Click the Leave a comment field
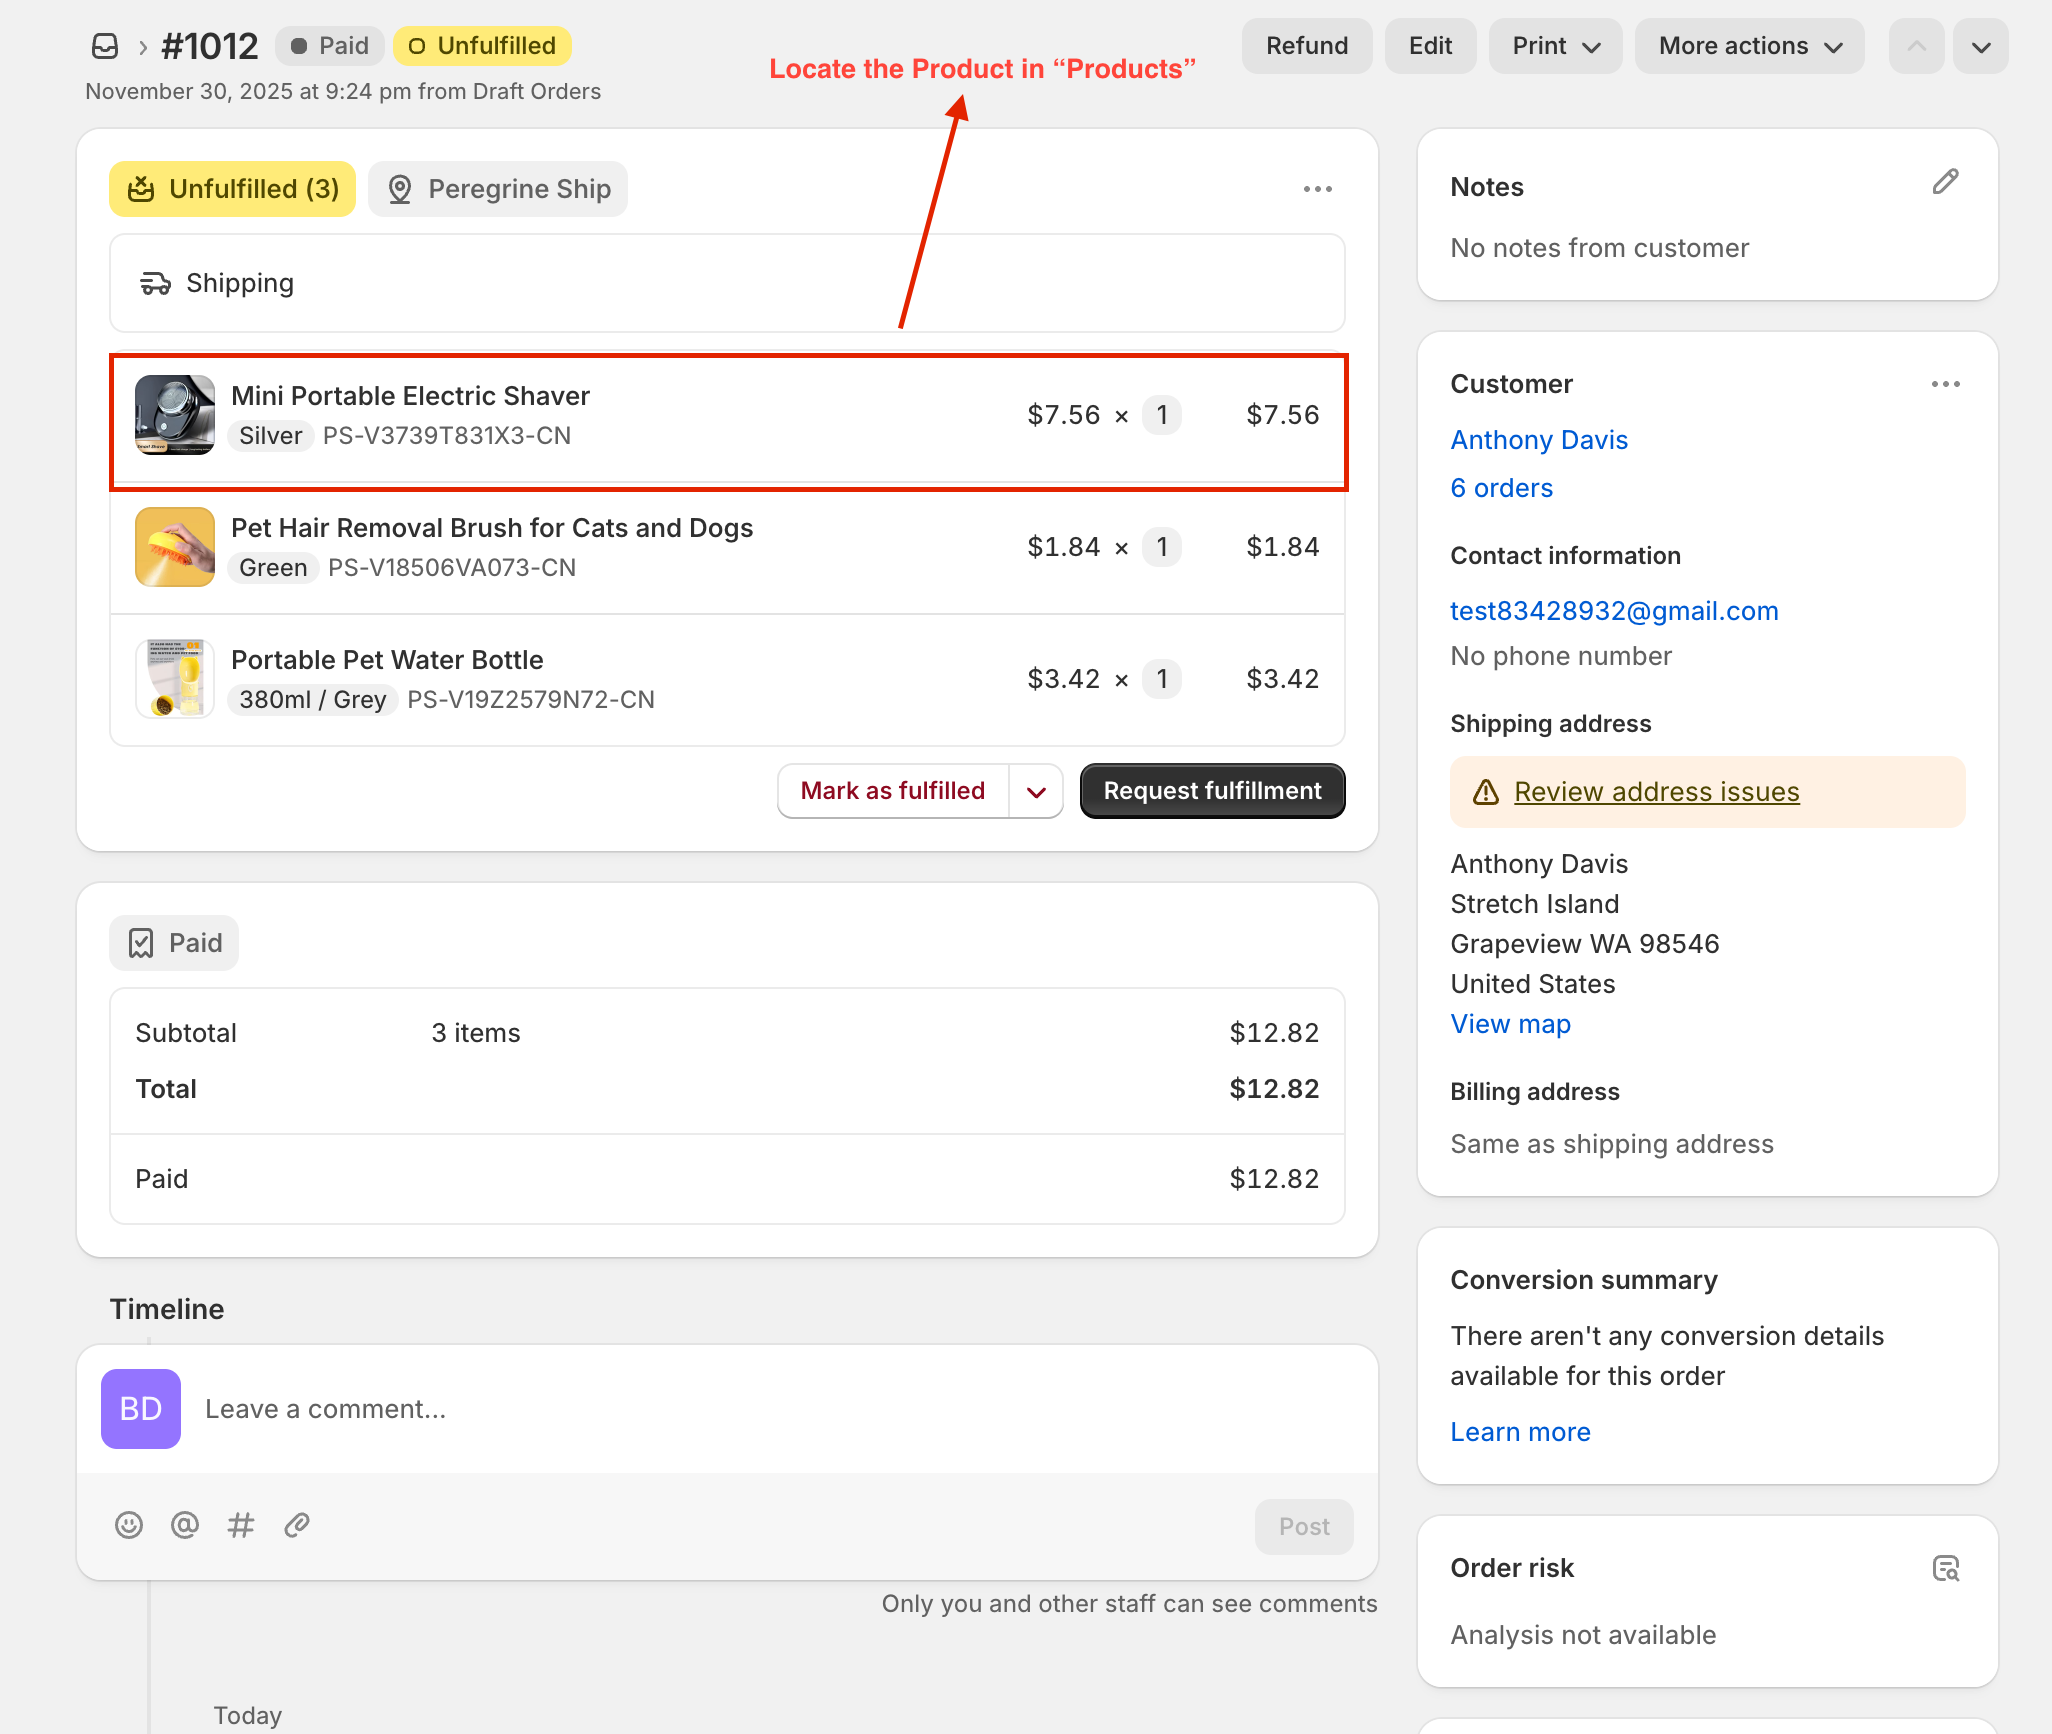2052x1734 pixels. [x=700, y=1409]
